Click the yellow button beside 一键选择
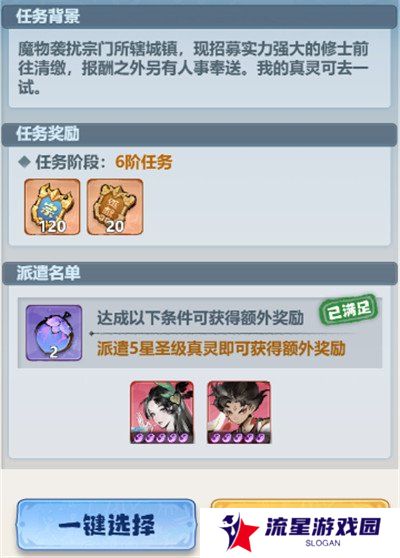Image resolution: width=400 pixels, height=558 pixels. pyautogui.click(x=299, y=504)
